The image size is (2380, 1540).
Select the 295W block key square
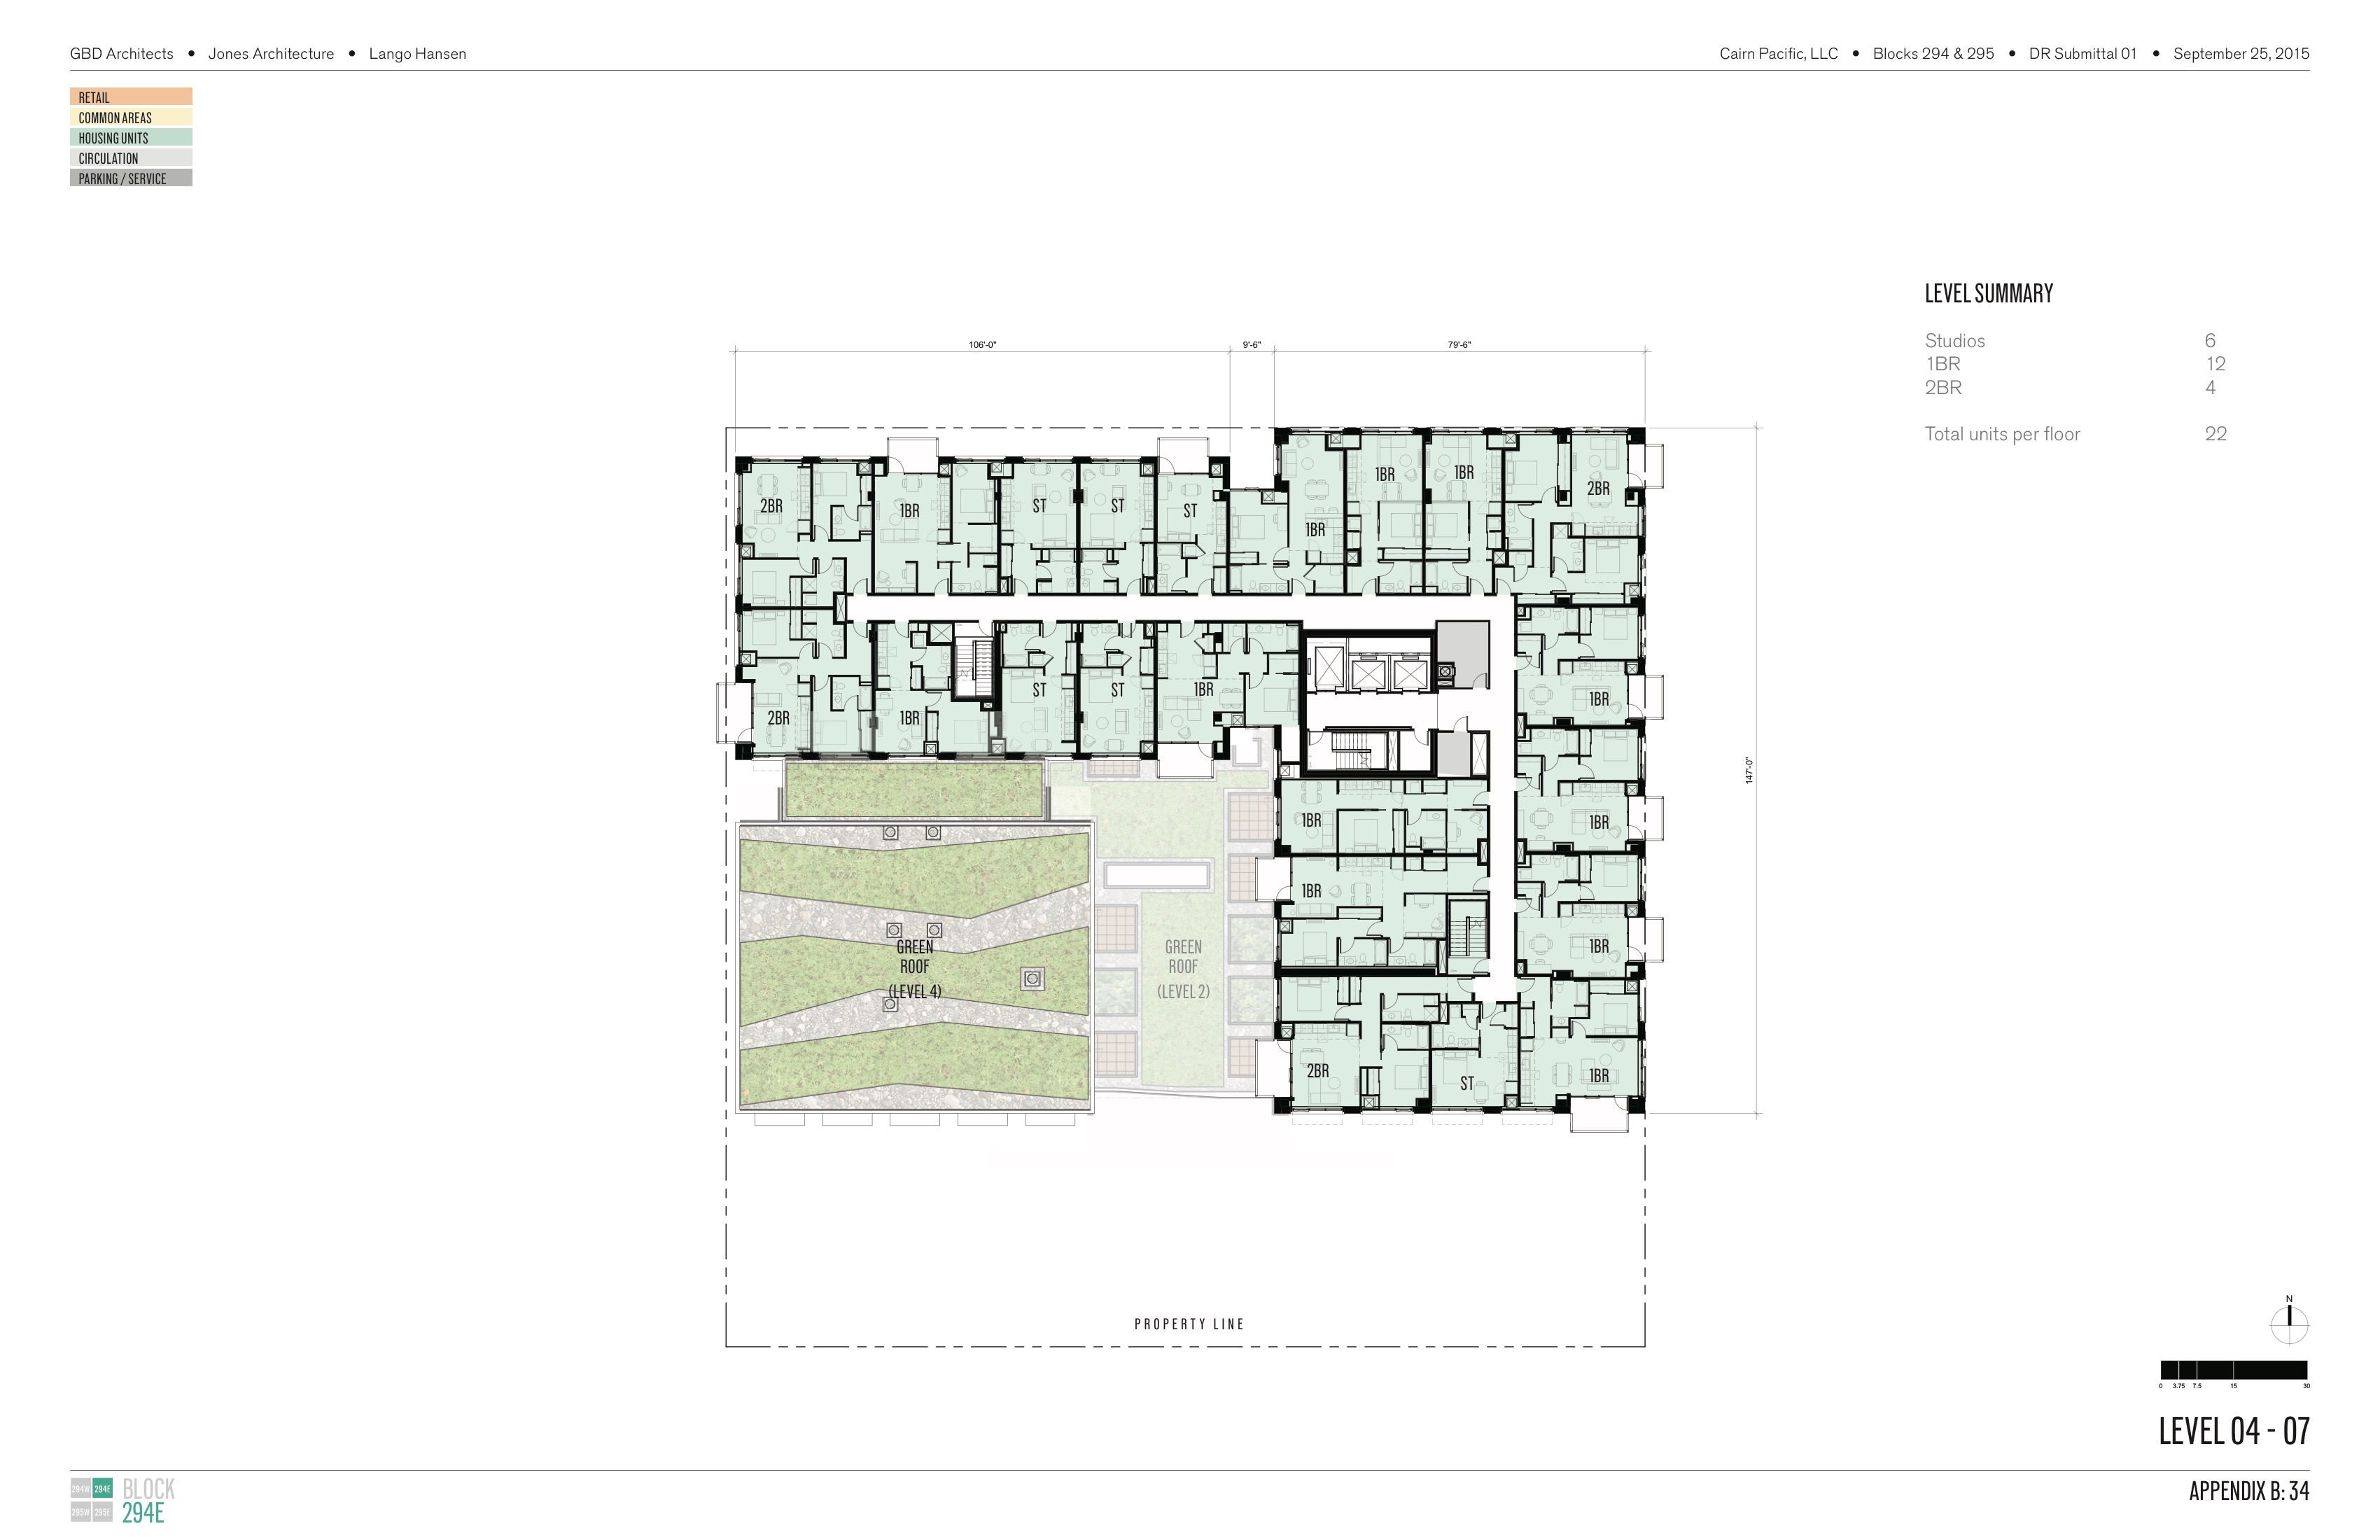80,1513
